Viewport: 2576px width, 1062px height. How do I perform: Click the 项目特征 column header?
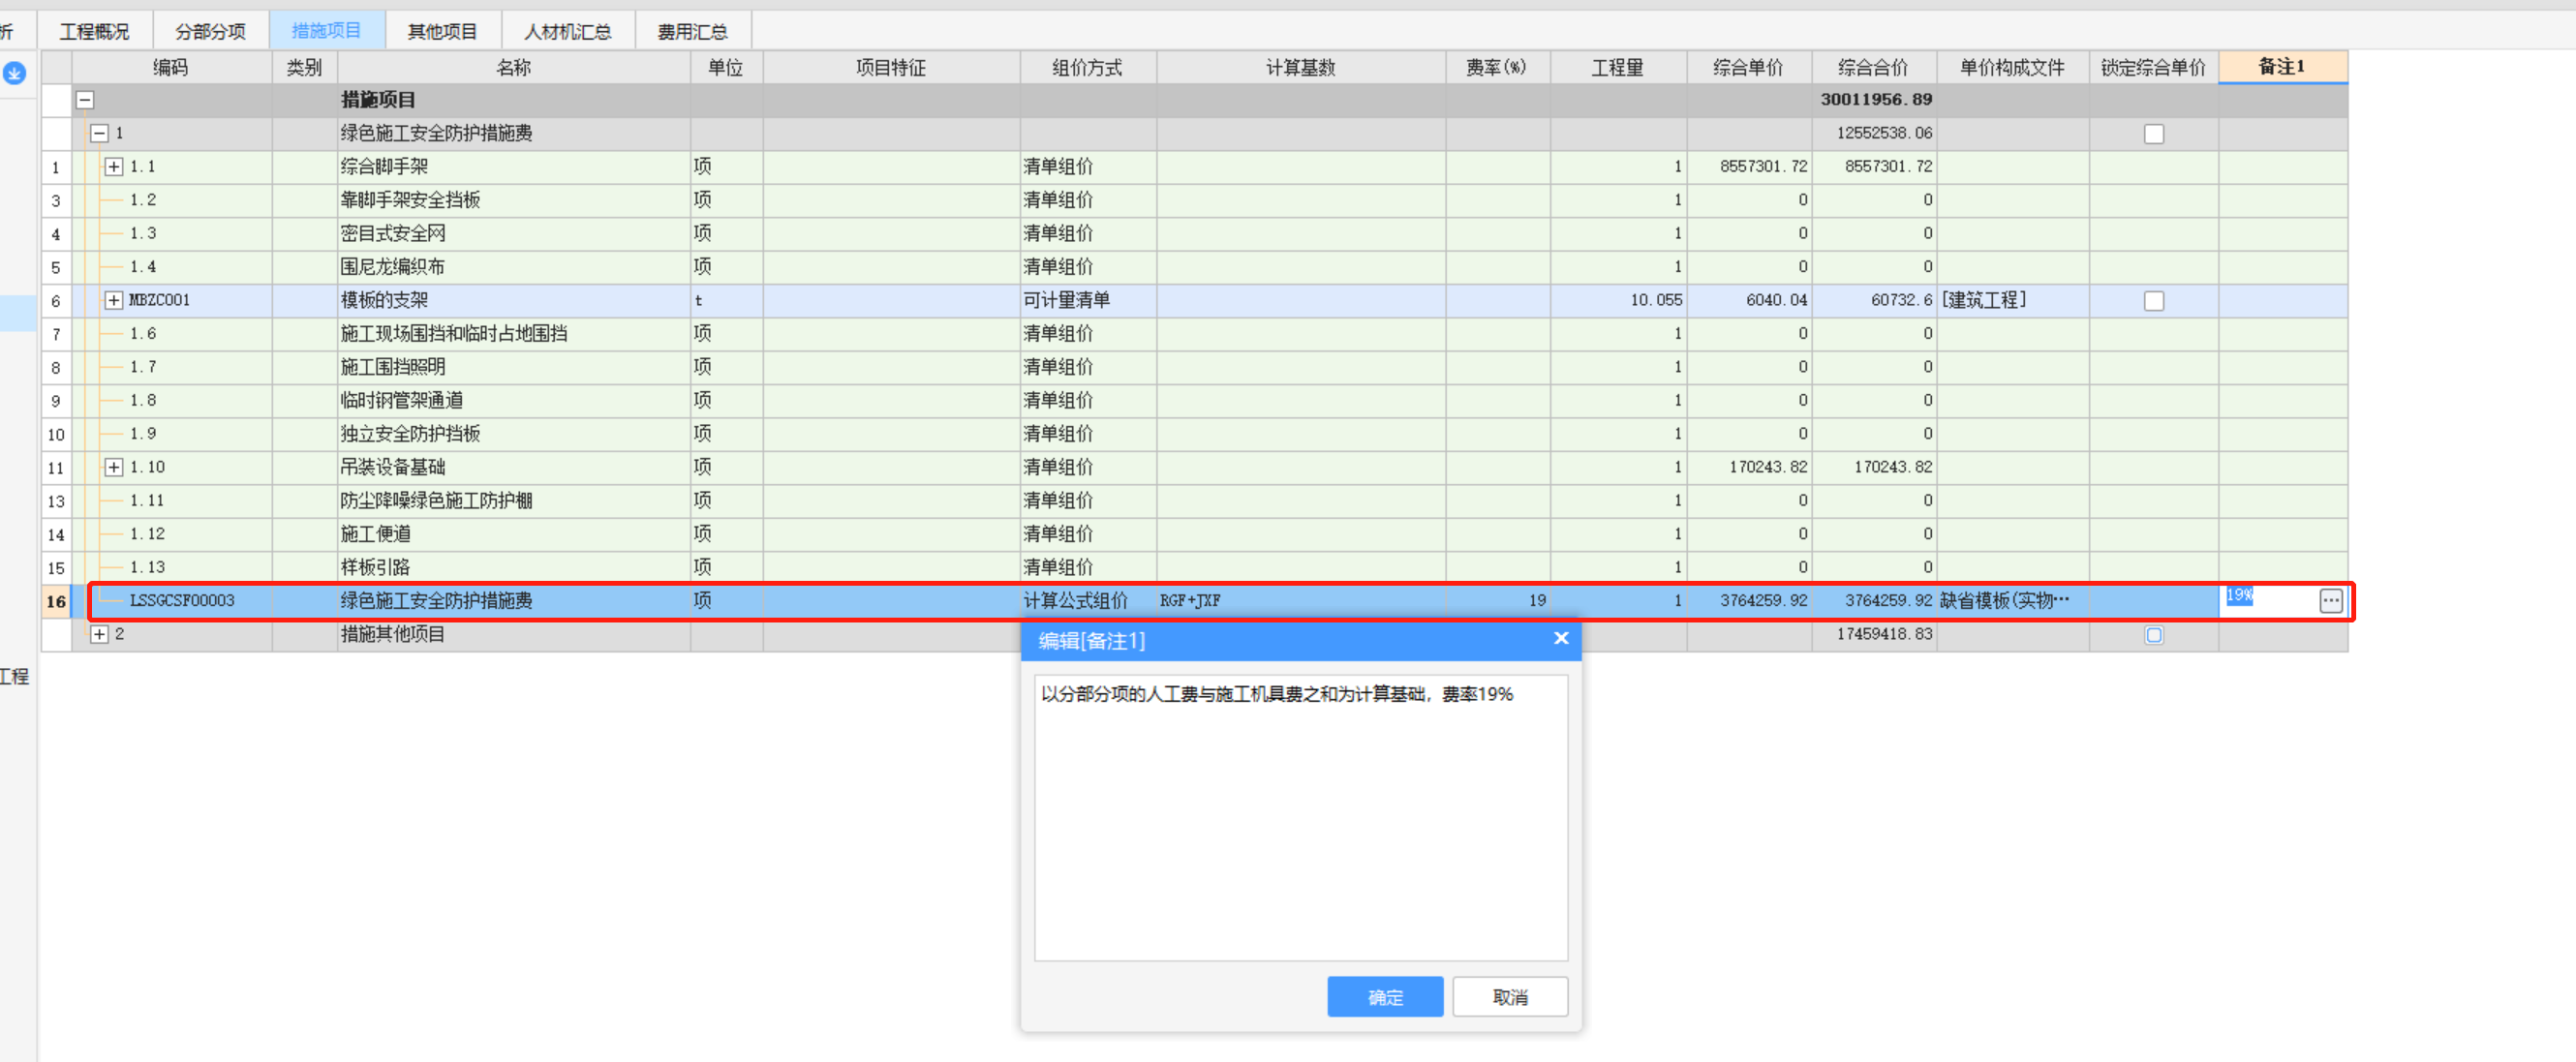(x=891, y=68)
